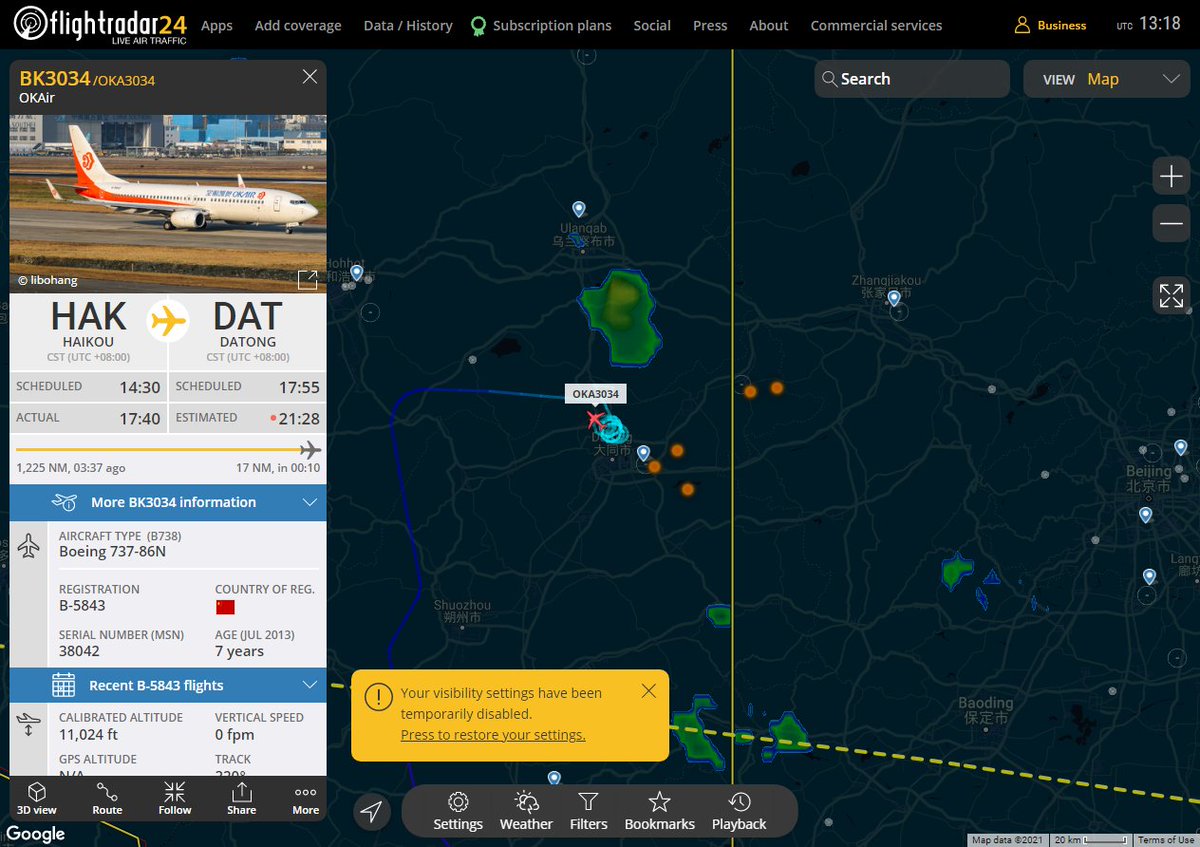Open the Weather overlay menu
1200x847 pixels.
coord(525,810)
